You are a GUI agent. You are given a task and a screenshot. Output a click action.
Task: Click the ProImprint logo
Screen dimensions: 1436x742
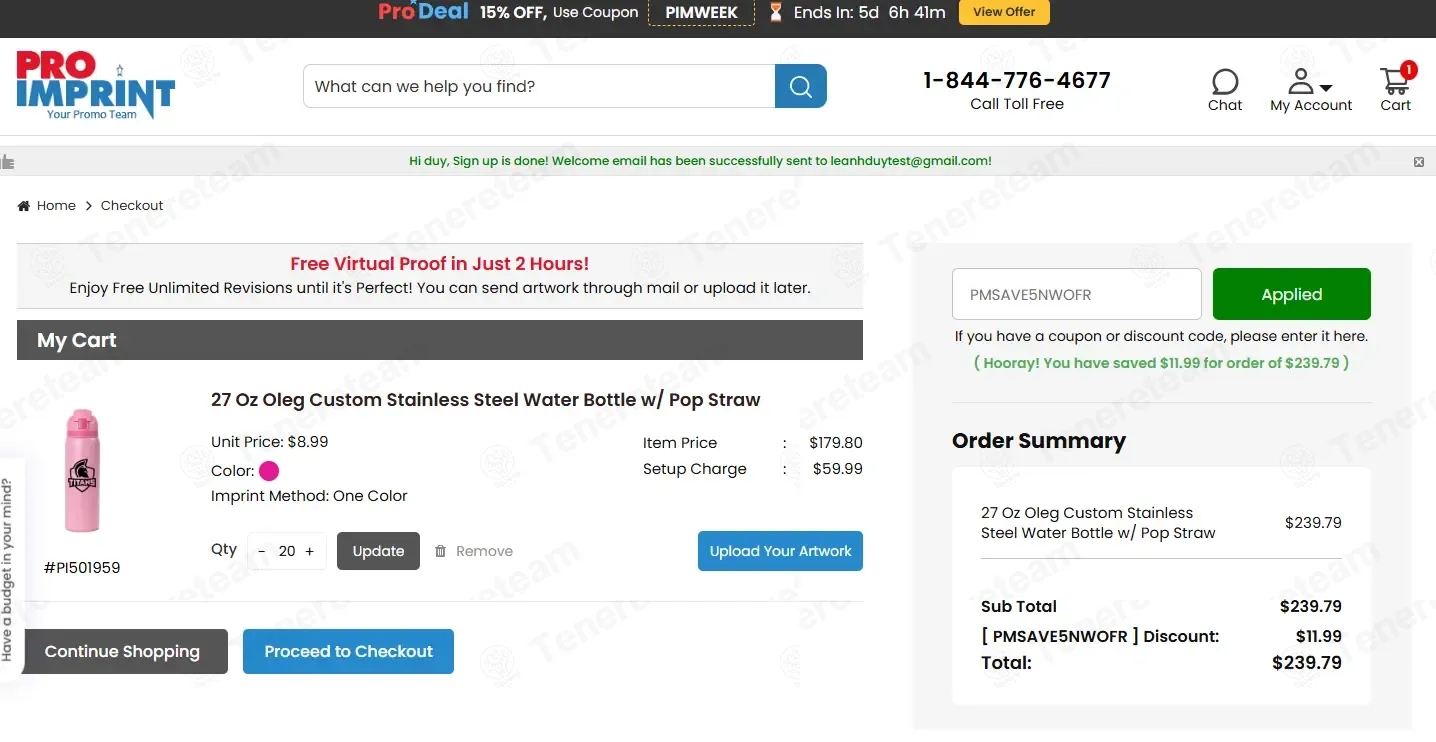pyautogui.click(x=95, y=86)
